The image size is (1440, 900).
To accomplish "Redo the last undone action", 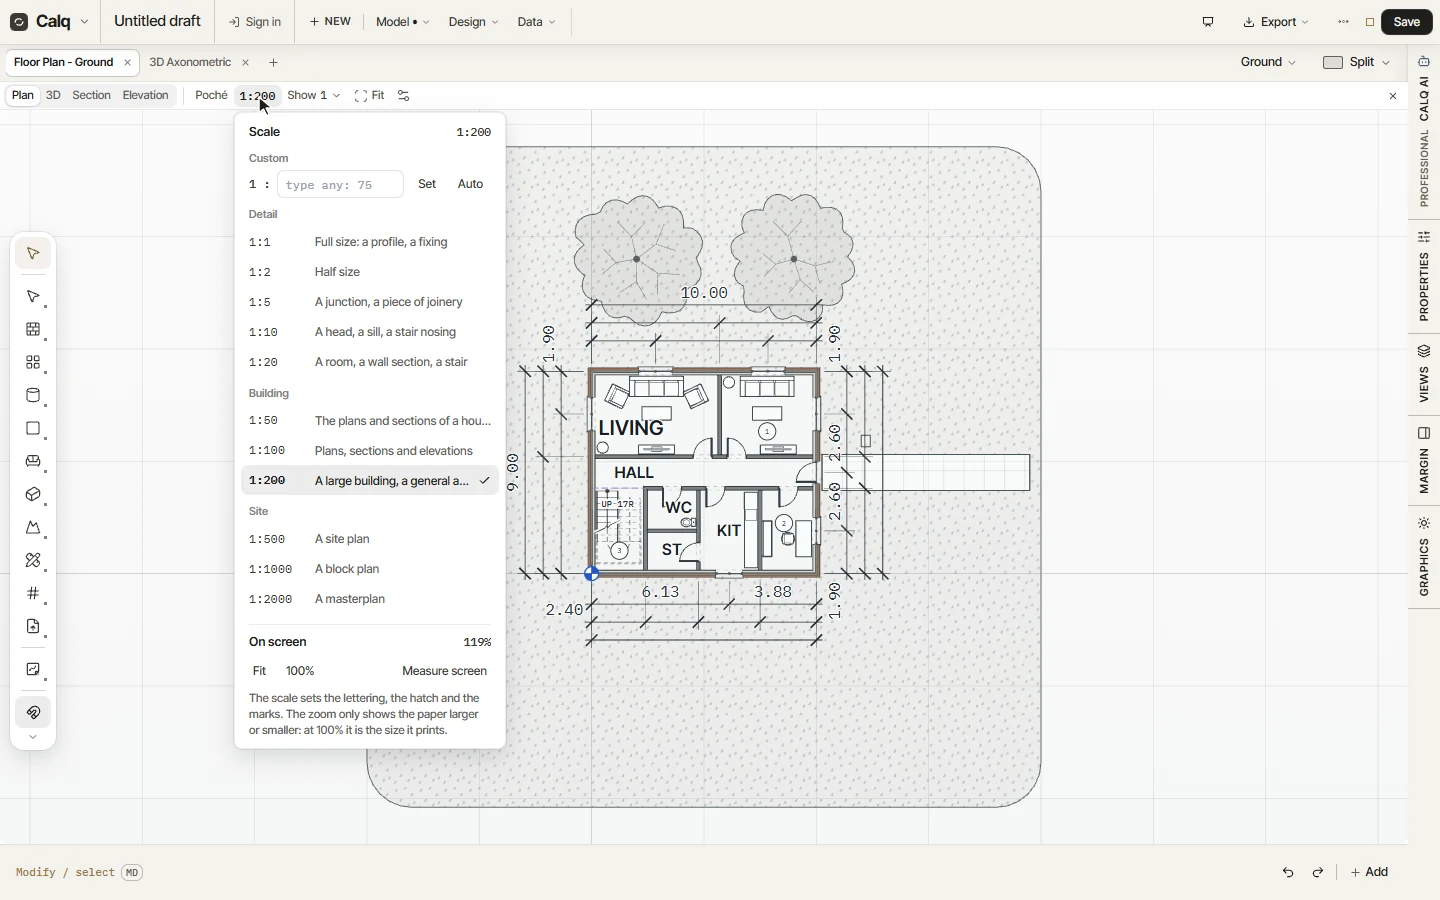I will [1320, 873].
